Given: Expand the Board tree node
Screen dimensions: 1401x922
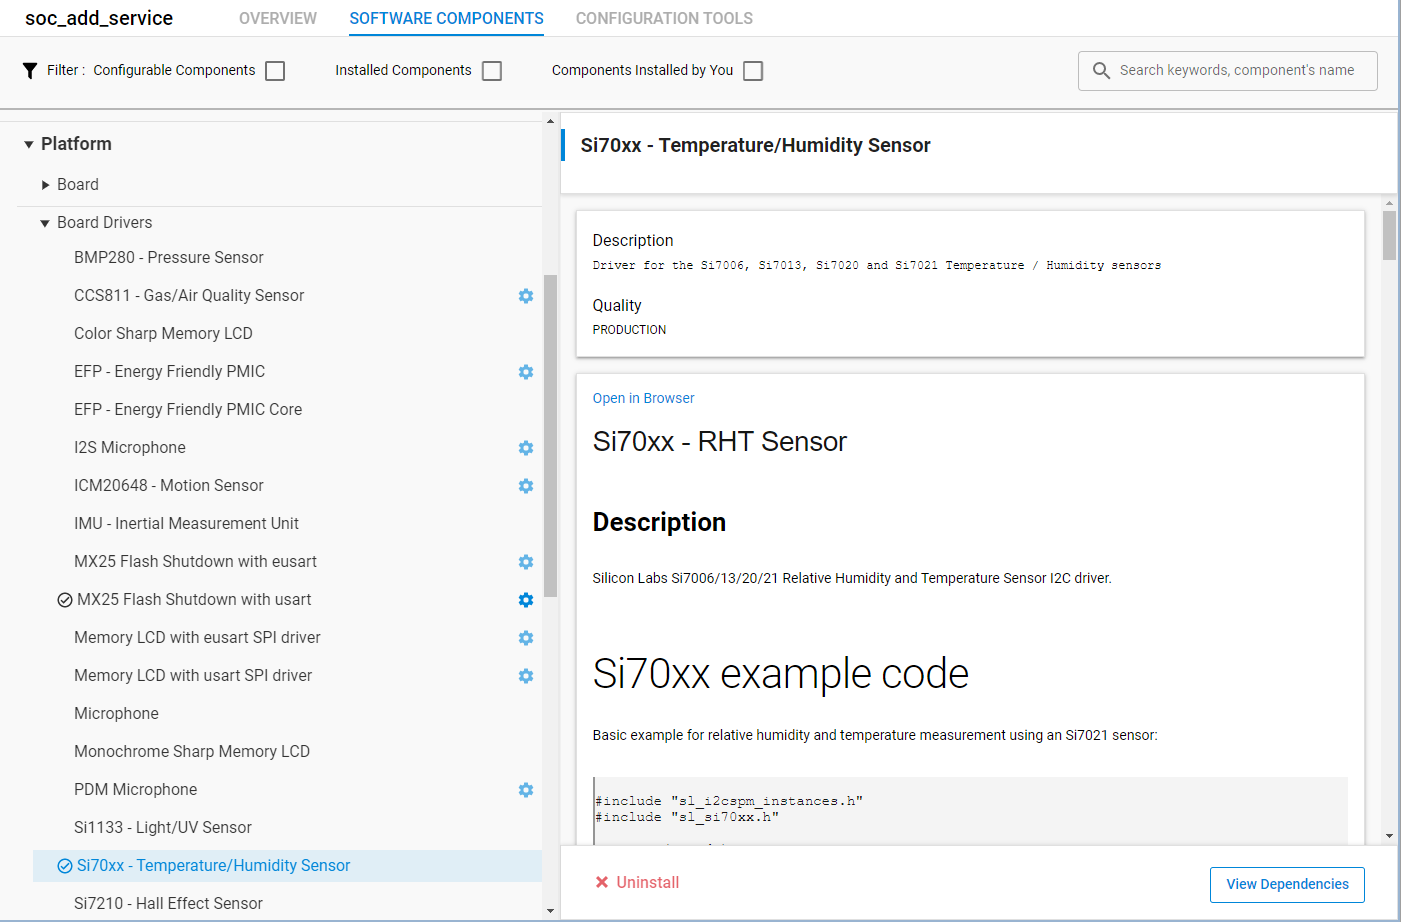Looking at the screenshot, I should [x=46, y=185].
